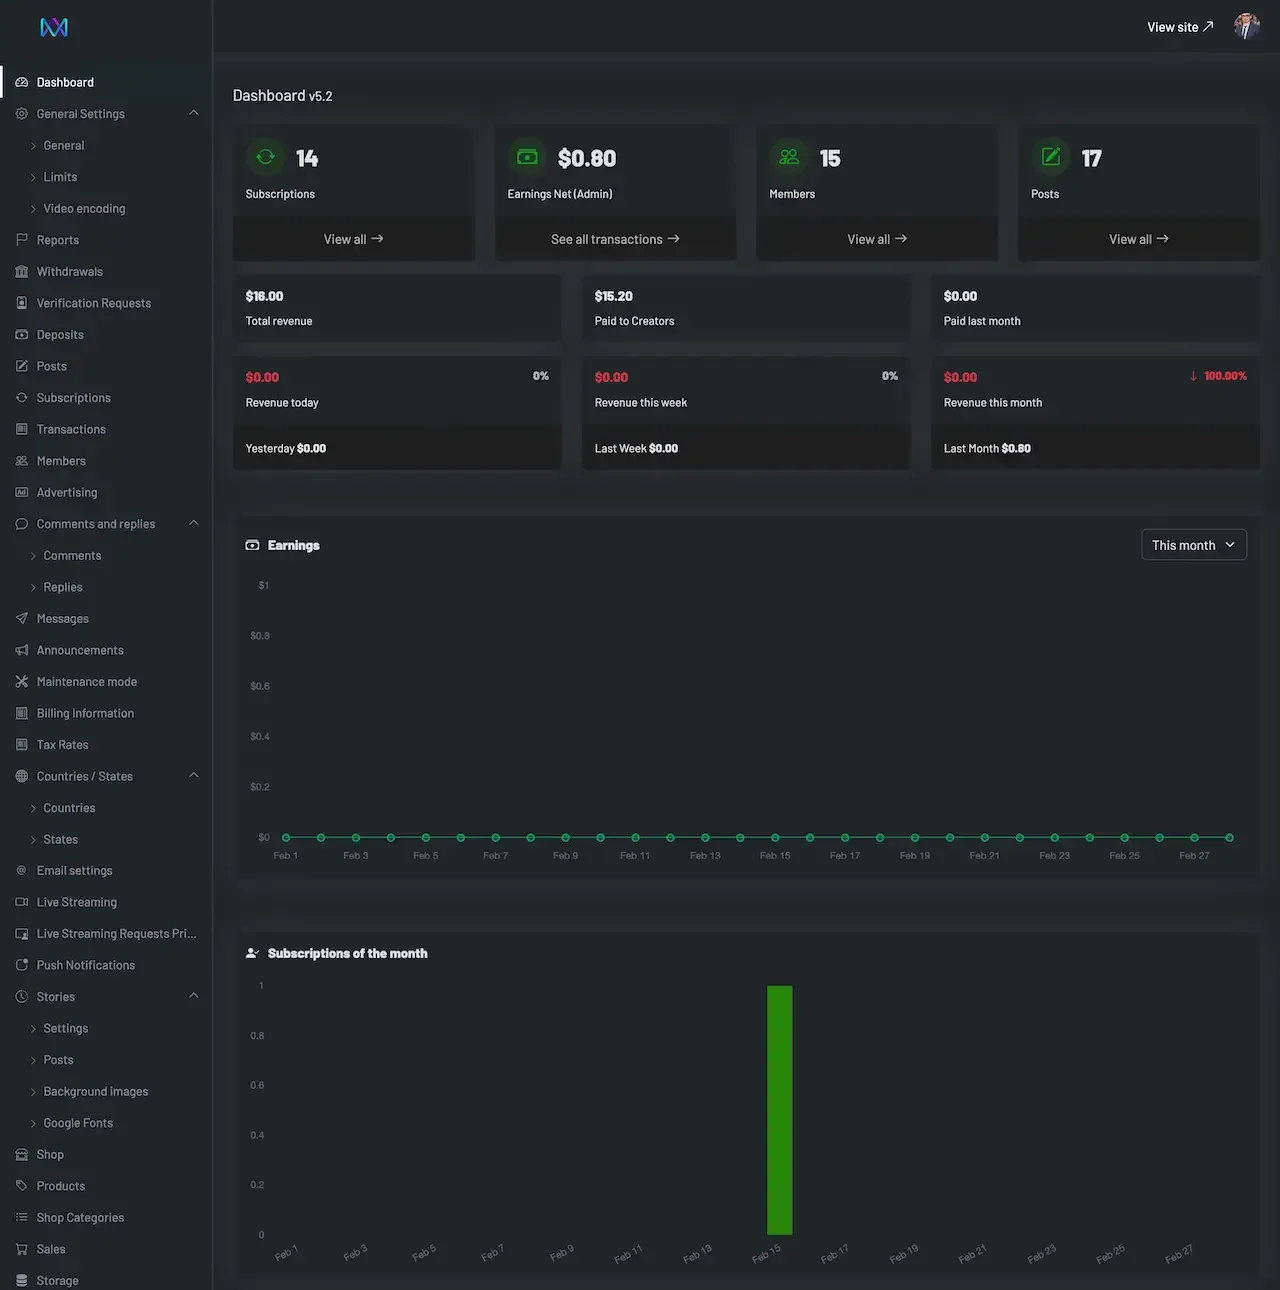Click the Shop storefront icon
Screen dimensions: 1280x1290
[22, 1154]
